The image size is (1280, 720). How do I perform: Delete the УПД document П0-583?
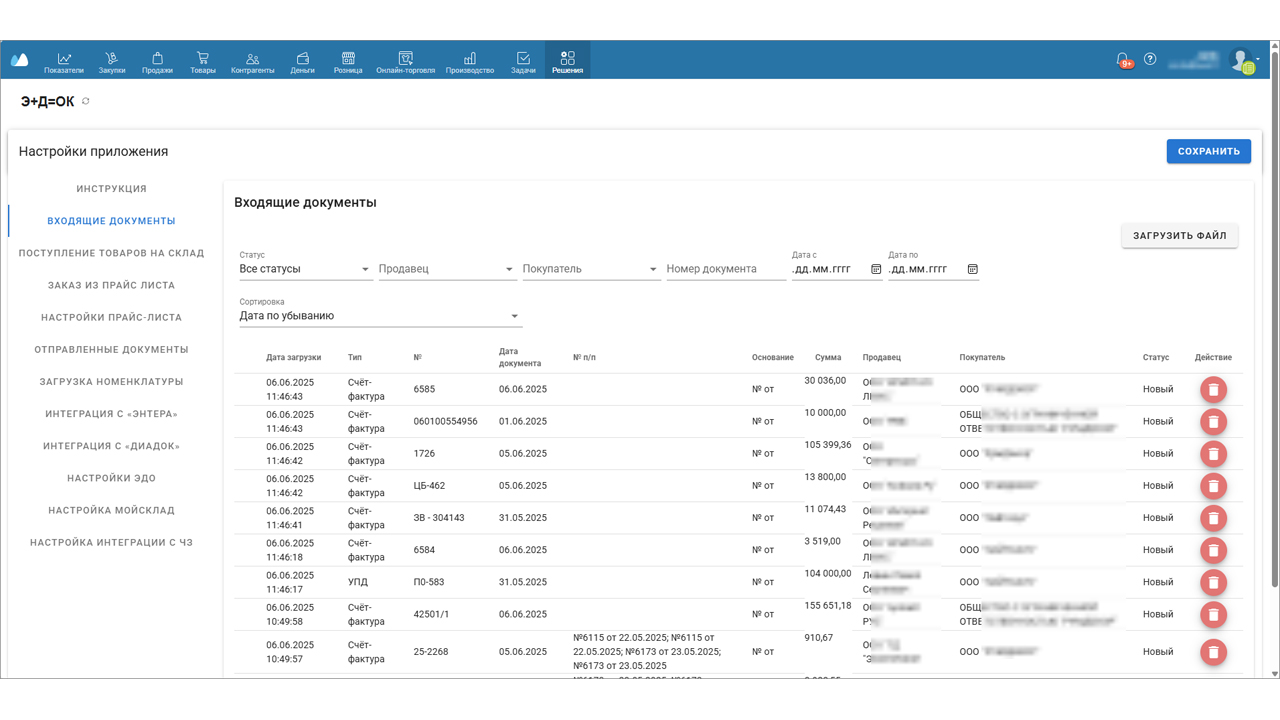pos(1213,583)
